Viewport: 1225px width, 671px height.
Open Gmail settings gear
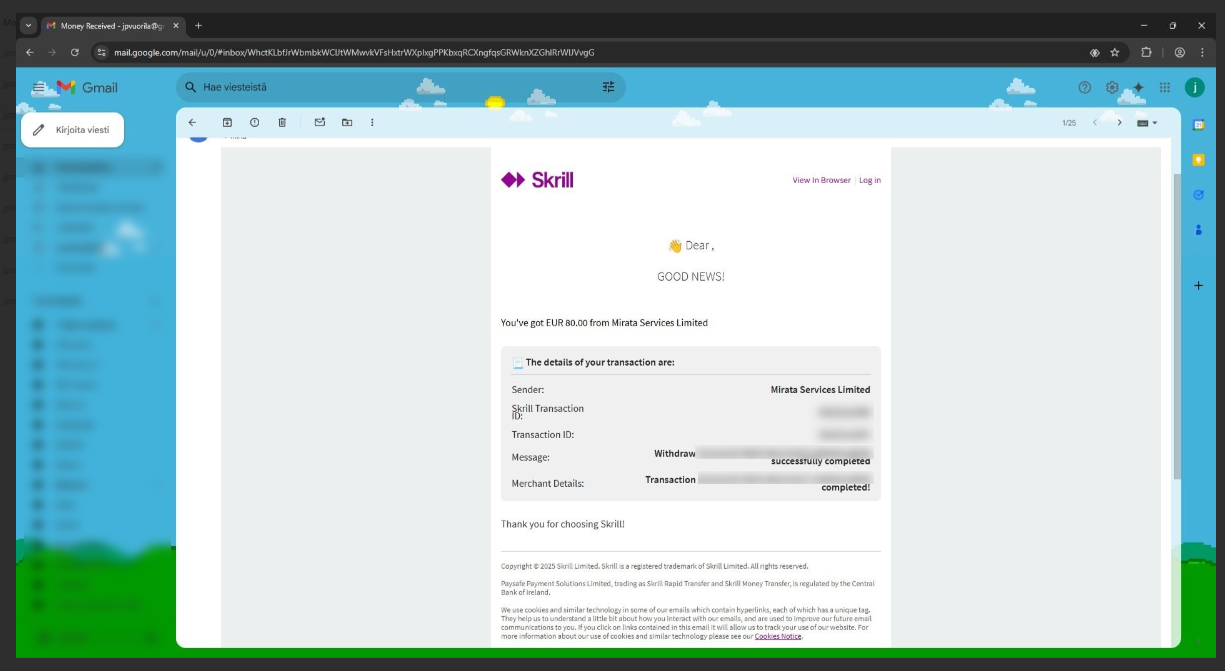pos(1112,88)
